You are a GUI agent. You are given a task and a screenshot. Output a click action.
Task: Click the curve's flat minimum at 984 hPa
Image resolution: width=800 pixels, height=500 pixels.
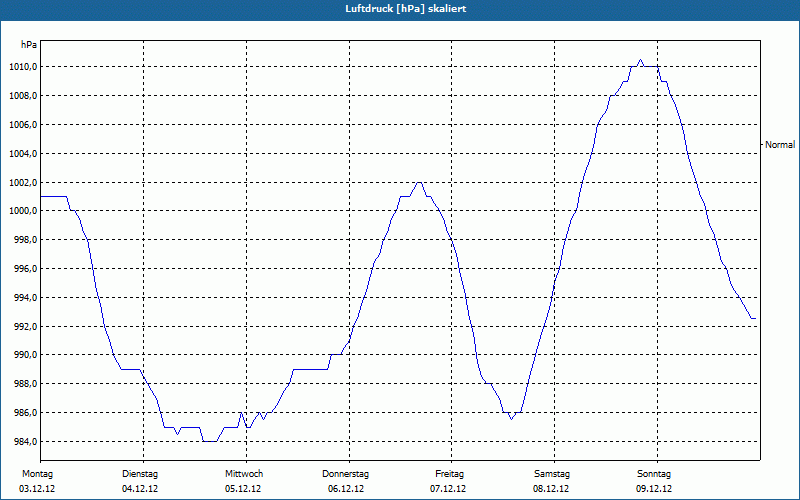210,441
